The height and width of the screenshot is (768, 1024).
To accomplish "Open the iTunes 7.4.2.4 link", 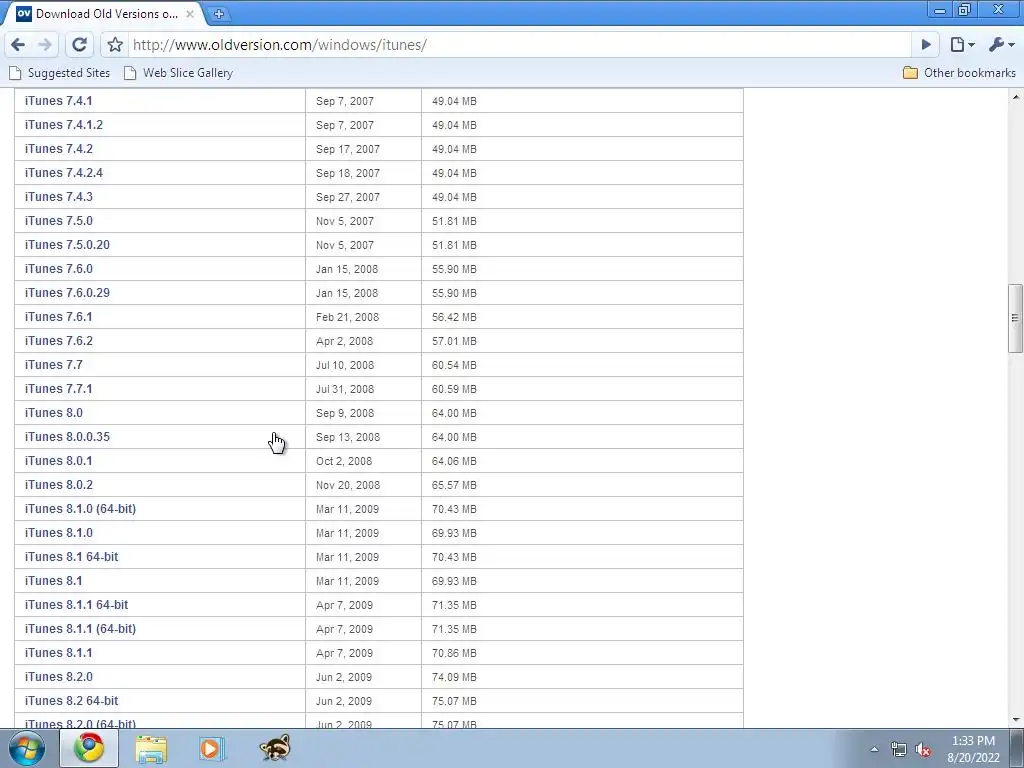I will click(x=63, y=173).
